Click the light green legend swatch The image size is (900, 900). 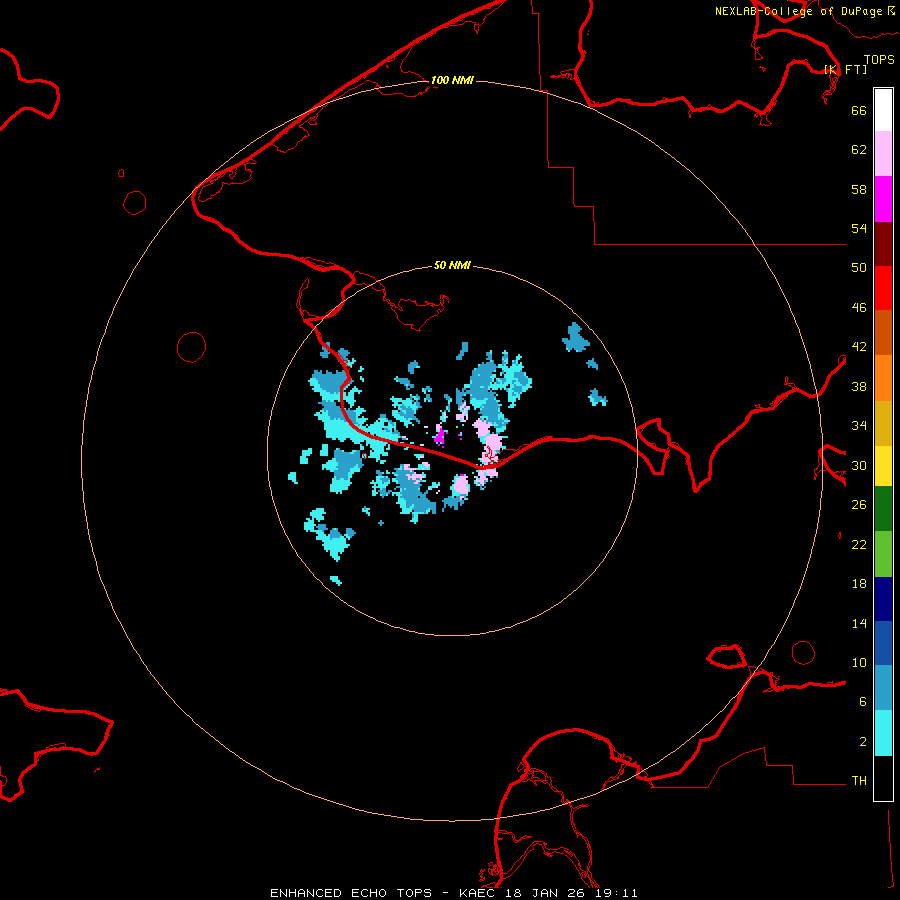point(883,554)
